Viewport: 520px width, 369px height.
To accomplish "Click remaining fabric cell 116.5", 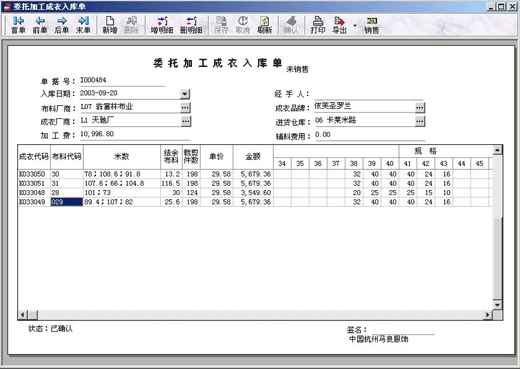I will [171, 183].
